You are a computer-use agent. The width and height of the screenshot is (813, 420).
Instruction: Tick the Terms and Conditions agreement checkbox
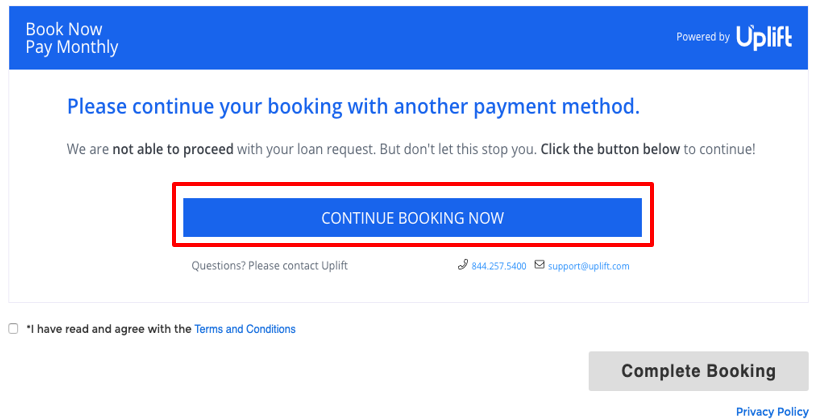pyautogui.click(x=13, y=329)
